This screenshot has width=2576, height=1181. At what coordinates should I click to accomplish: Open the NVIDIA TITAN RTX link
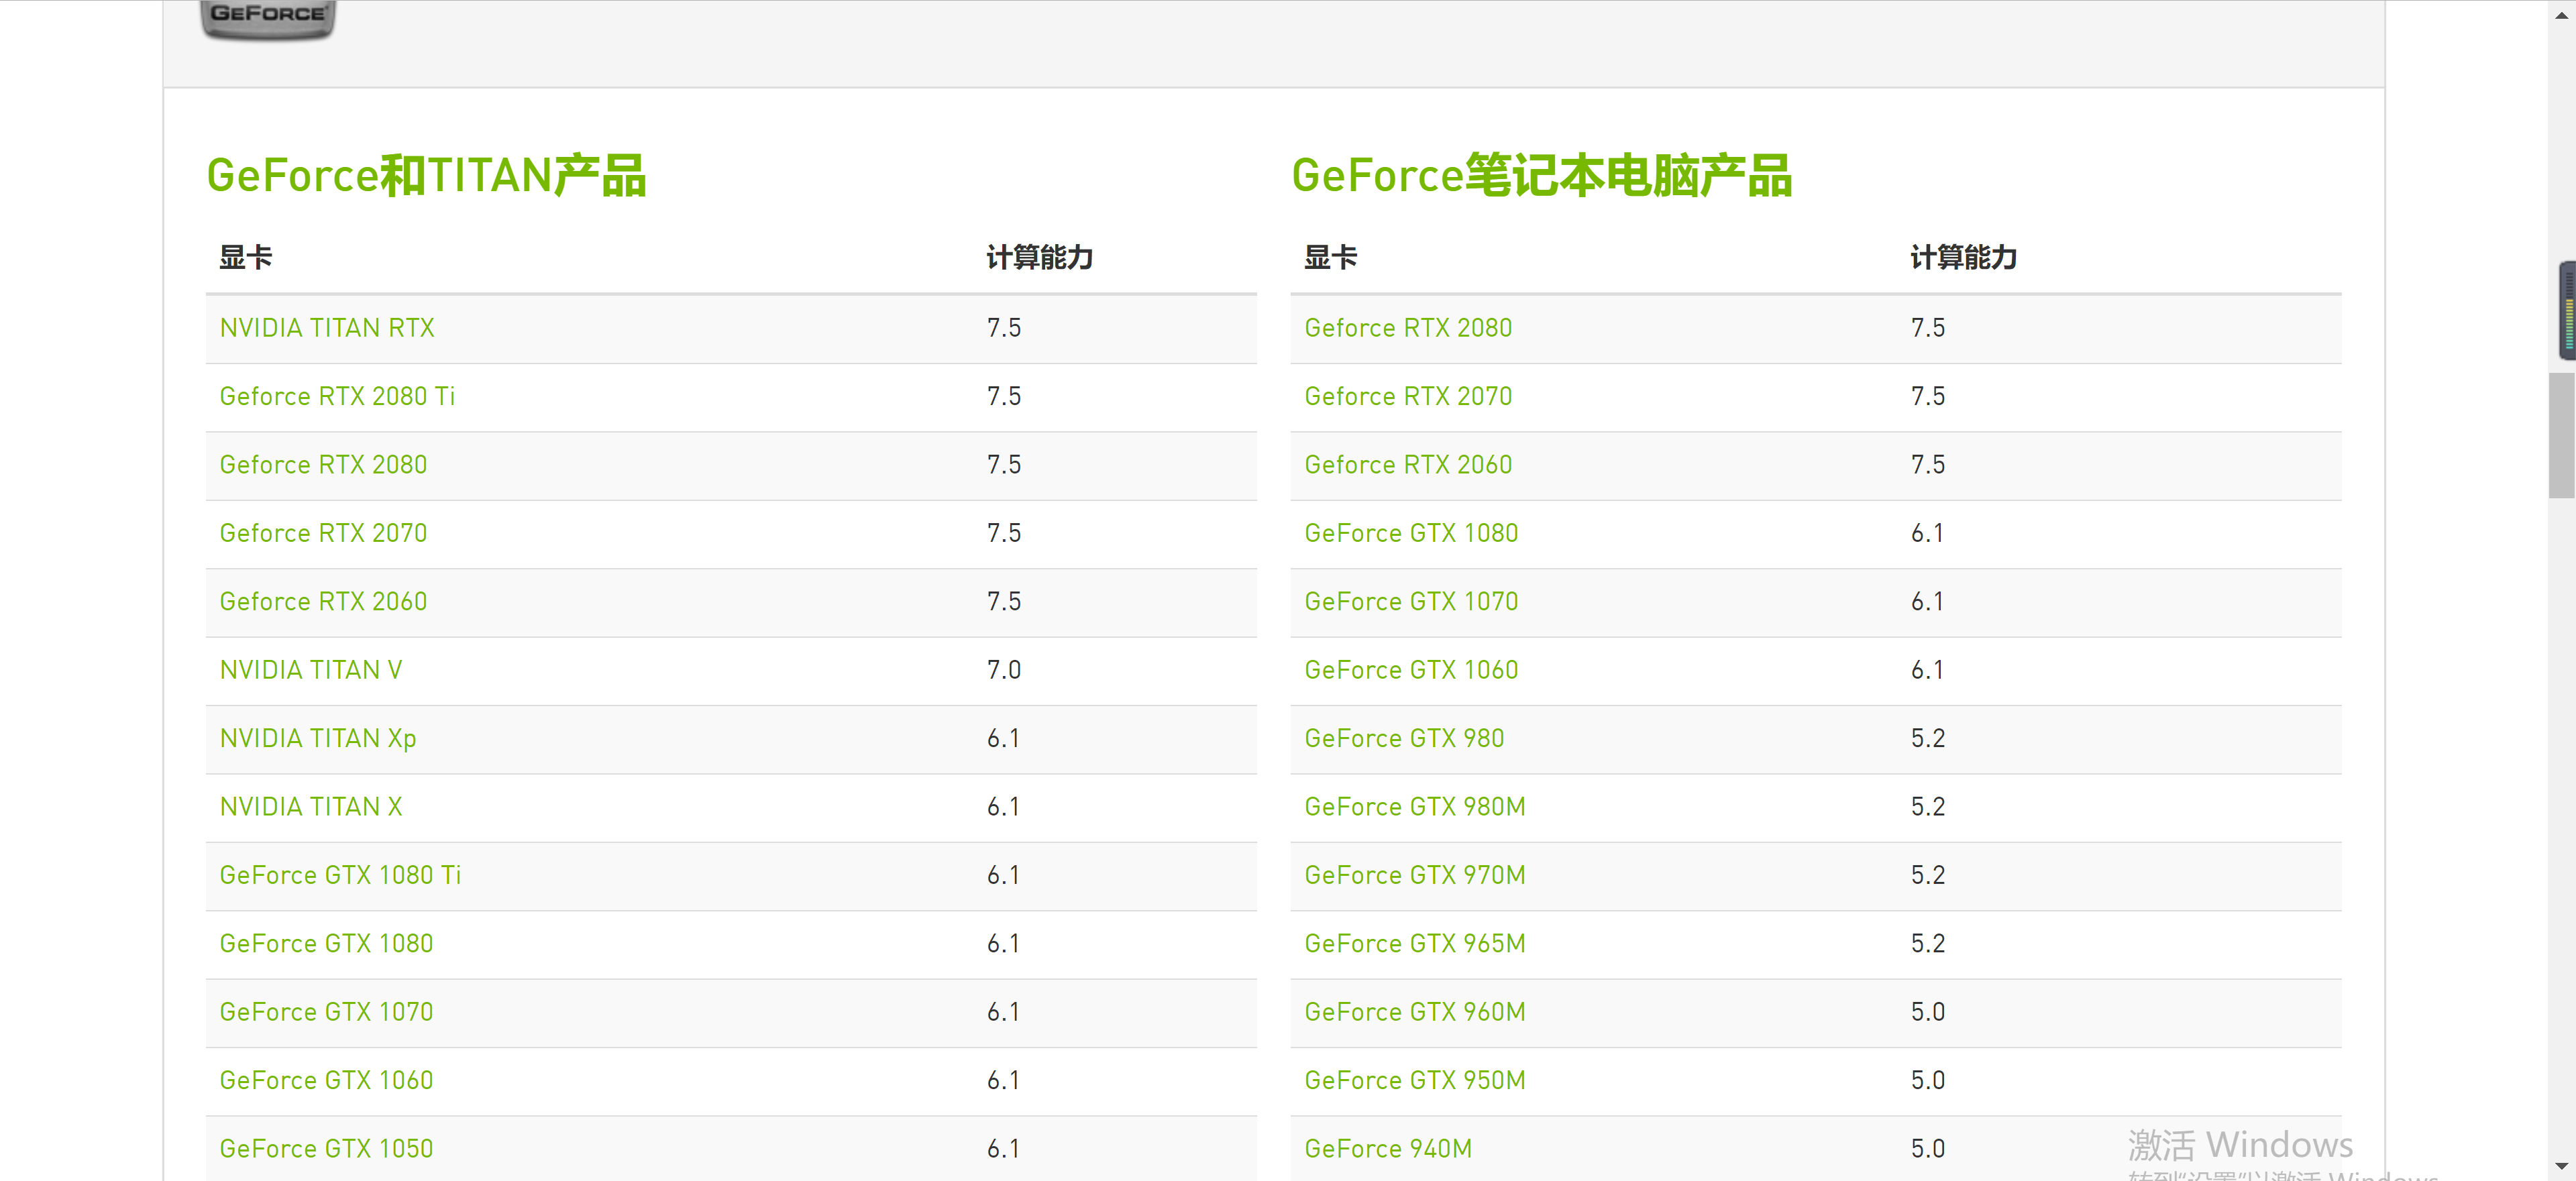click(326, 328)
